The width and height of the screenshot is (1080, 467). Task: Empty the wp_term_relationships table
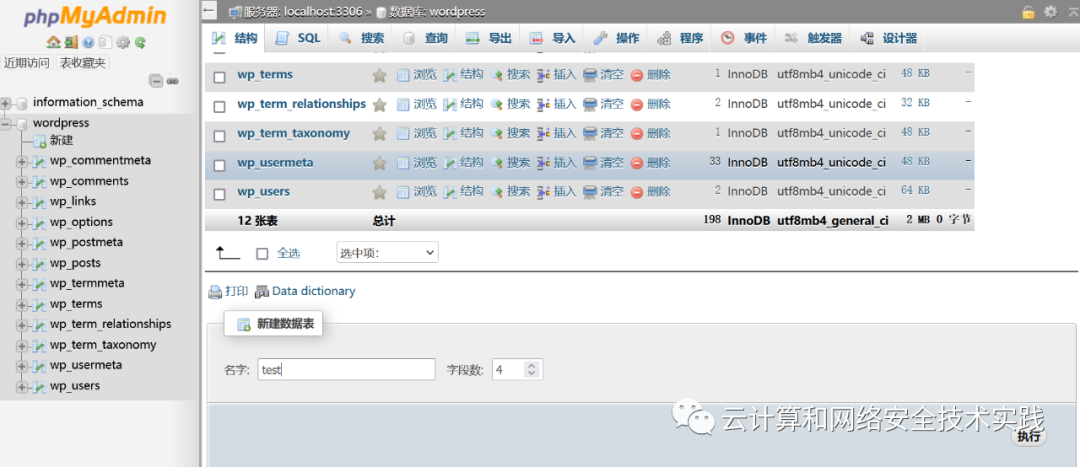pyautogui.click(x=603, y=104)
